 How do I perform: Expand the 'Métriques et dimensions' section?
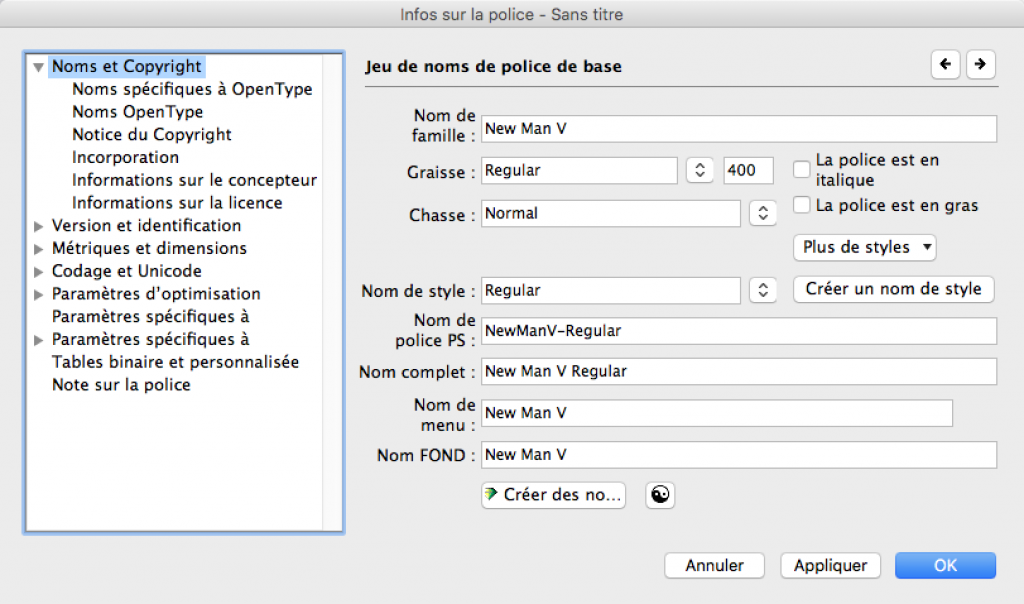tap(39, 249)
